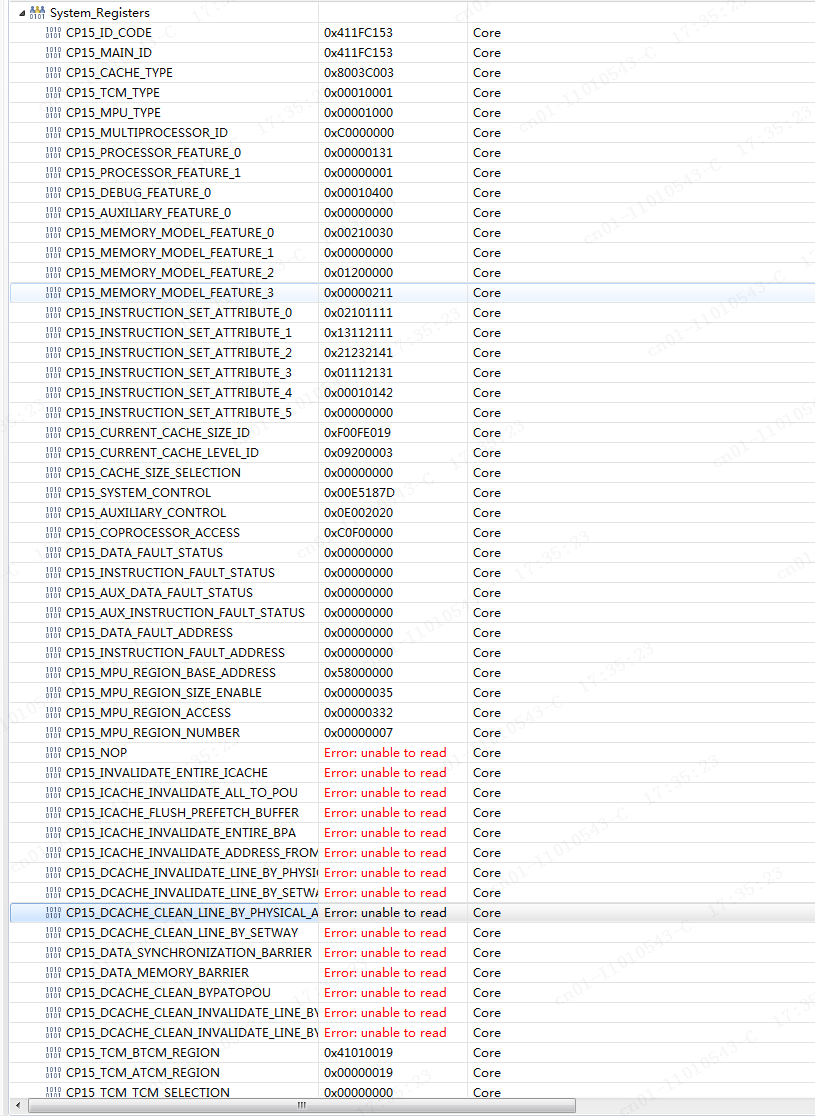Click register icon beside CP15_ID_CODE

pyautogui.click(x=53, y=33)
